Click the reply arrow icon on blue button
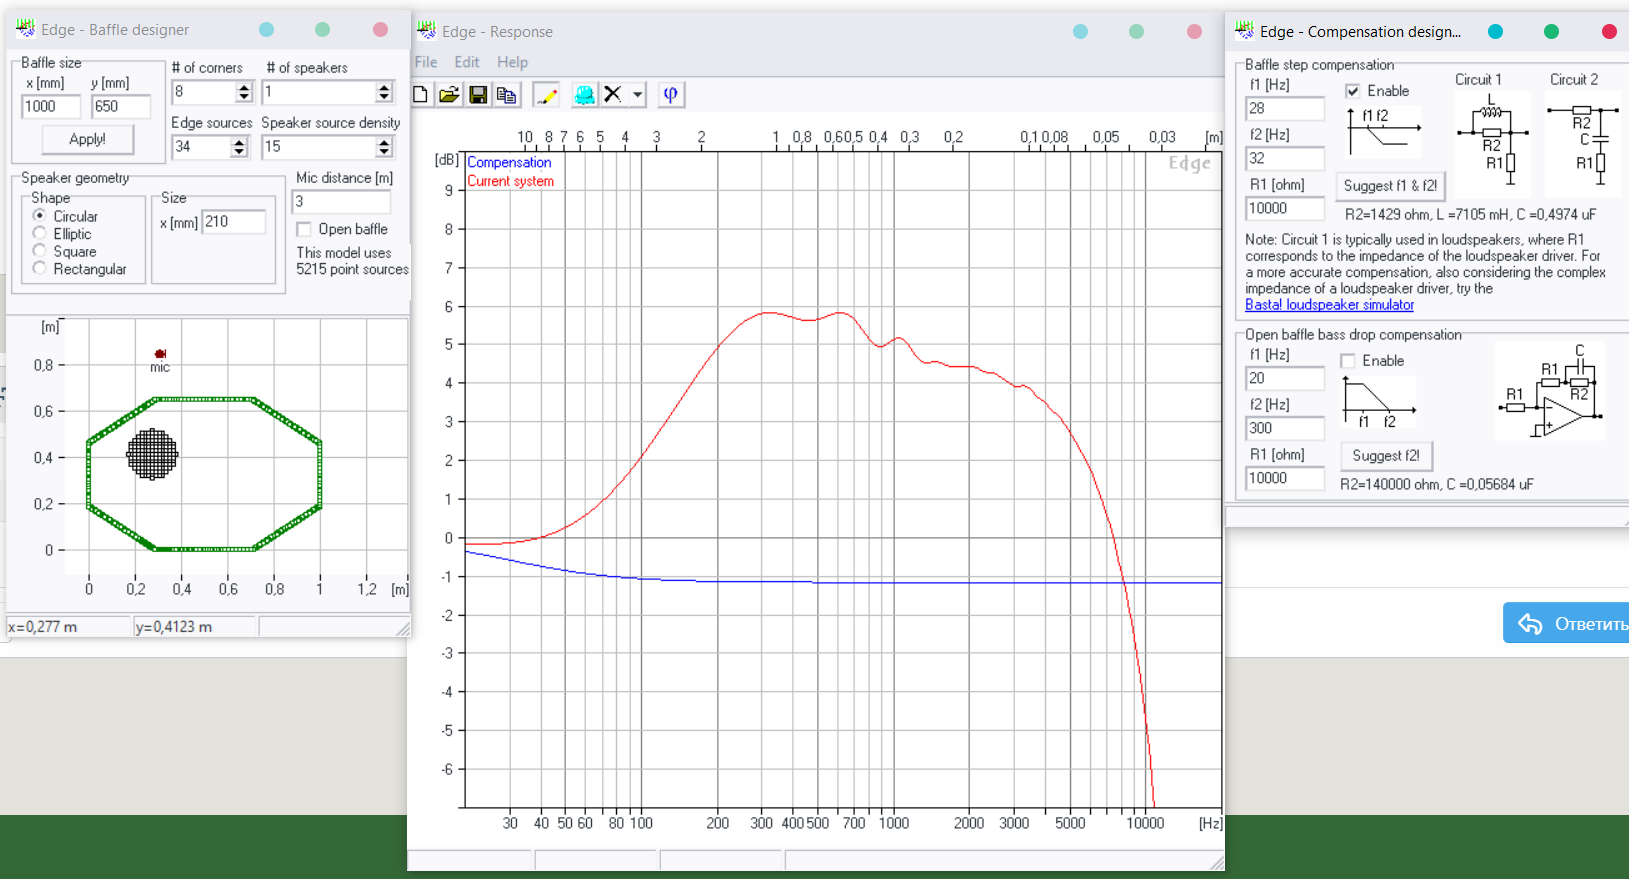The image size is (1629, 879). click(1530, 624)
